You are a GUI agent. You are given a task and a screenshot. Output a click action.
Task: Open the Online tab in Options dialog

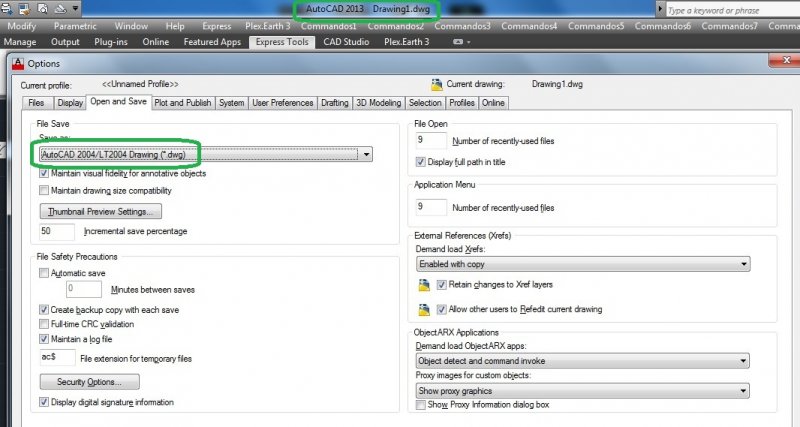[493, 103]
